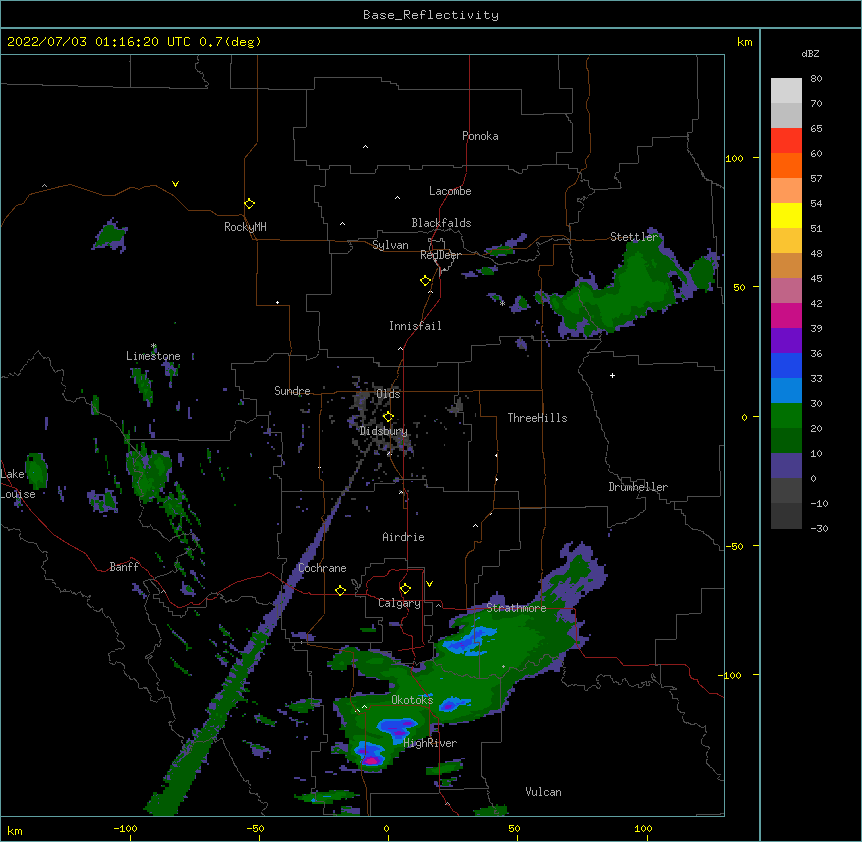Click the Lake Louise label at left edge
This screenshot has height=842, width=862.
pyautogui.click(x=18, y=484)
